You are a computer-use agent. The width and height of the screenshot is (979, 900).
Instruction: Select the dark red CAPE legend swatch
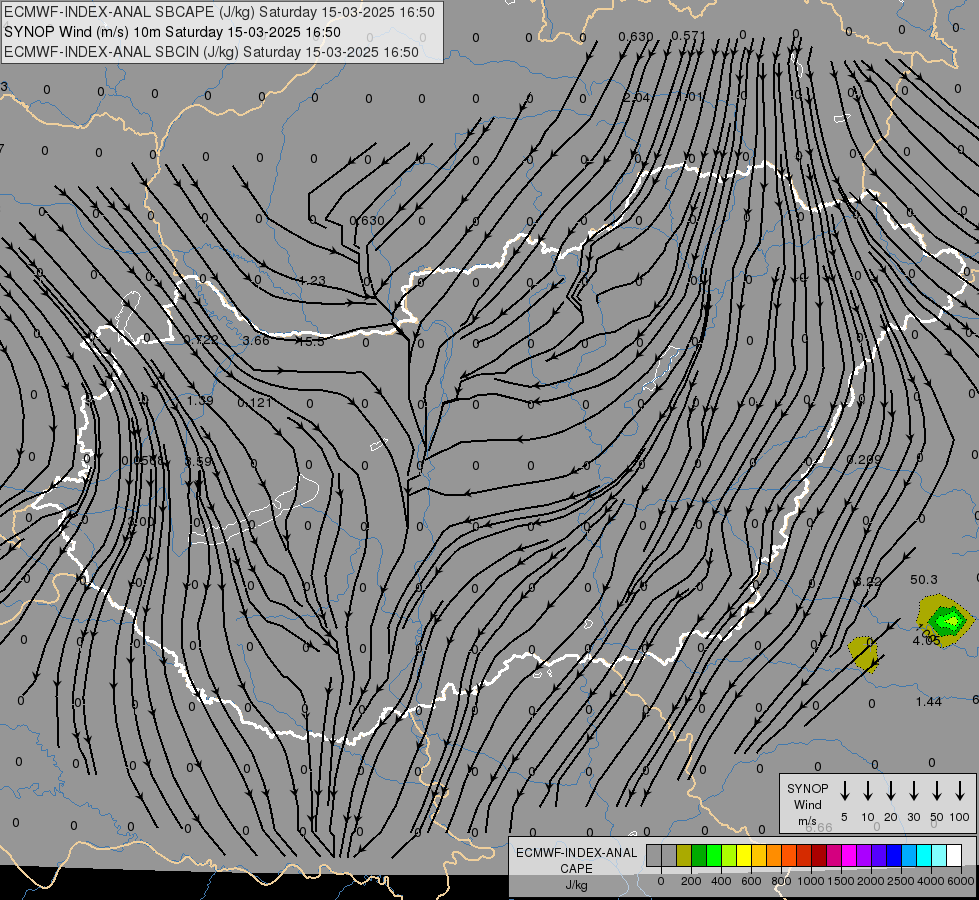coord(819,856)
